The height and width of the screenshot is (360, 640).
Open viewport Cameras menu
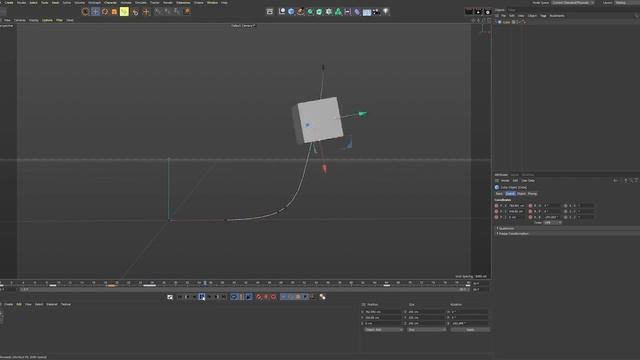click(x=20, y=20)
